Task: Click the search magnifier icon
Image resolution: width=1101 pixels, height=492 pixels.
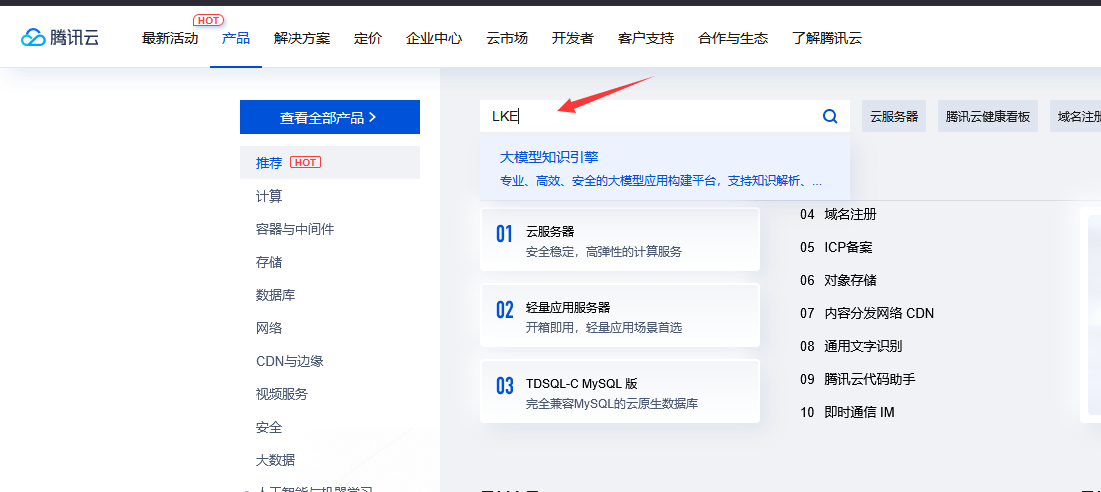Action: pos(830,116)
